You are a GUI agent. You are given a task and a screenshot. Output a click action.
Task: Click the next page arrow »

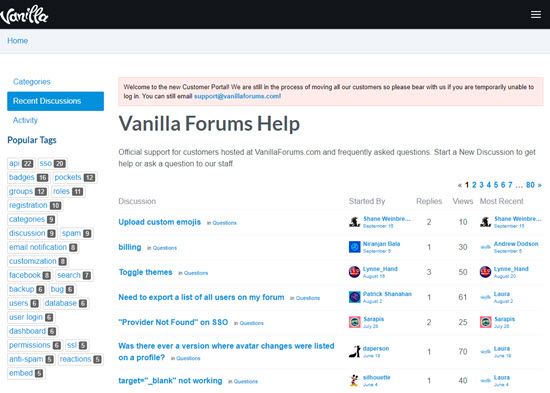pos(539,185)
